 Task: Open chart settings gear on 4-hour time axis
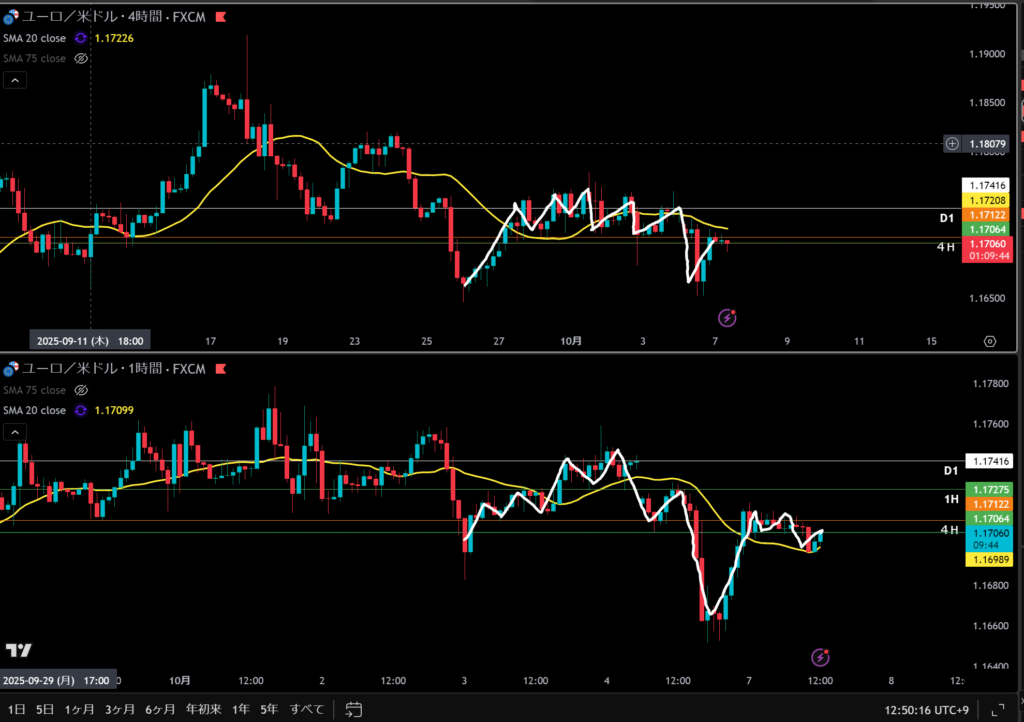[x=990, y=341]
